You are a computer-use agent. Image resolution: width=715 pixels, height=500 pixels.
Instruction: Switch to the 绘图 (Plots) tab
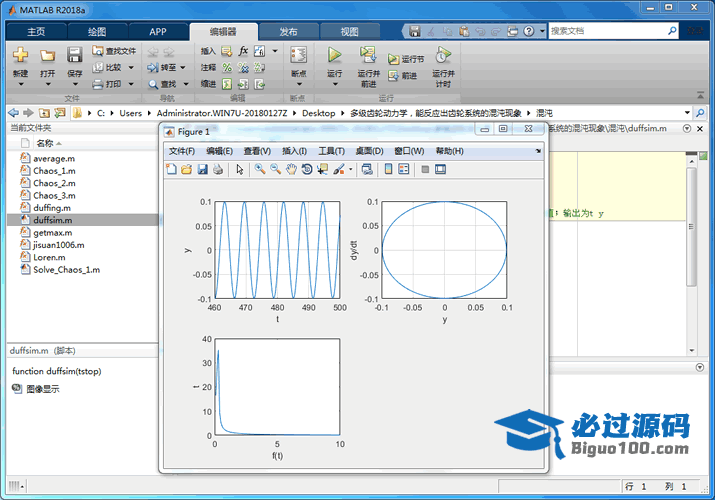point(97,31)
